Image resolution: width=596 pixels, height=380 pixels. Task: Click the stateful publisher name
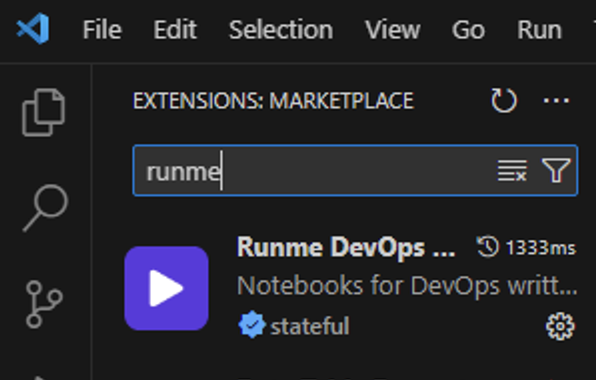(x=309, y=326)
